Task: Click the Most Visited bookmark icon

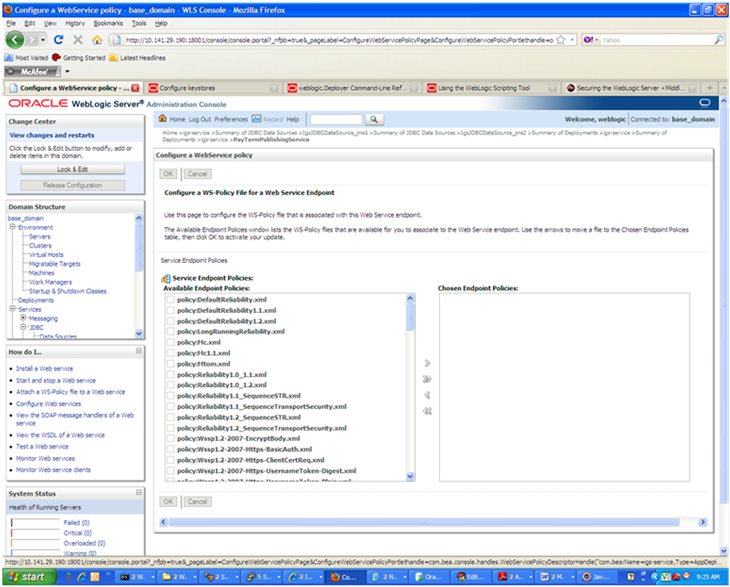Action: [x=9, y=58]
